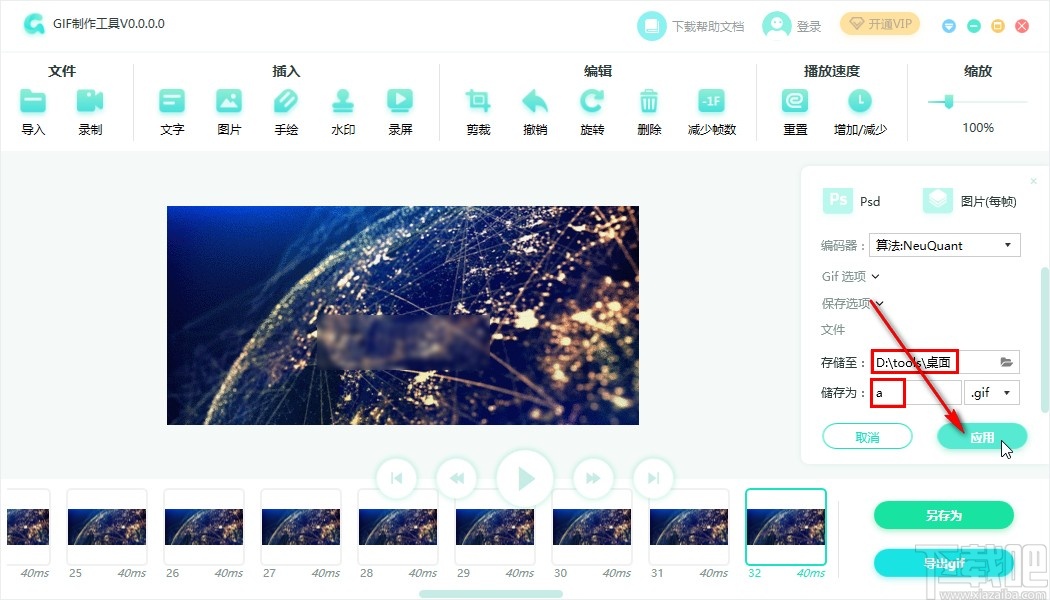Insert an image with 图片 icon

click(229, 101)
